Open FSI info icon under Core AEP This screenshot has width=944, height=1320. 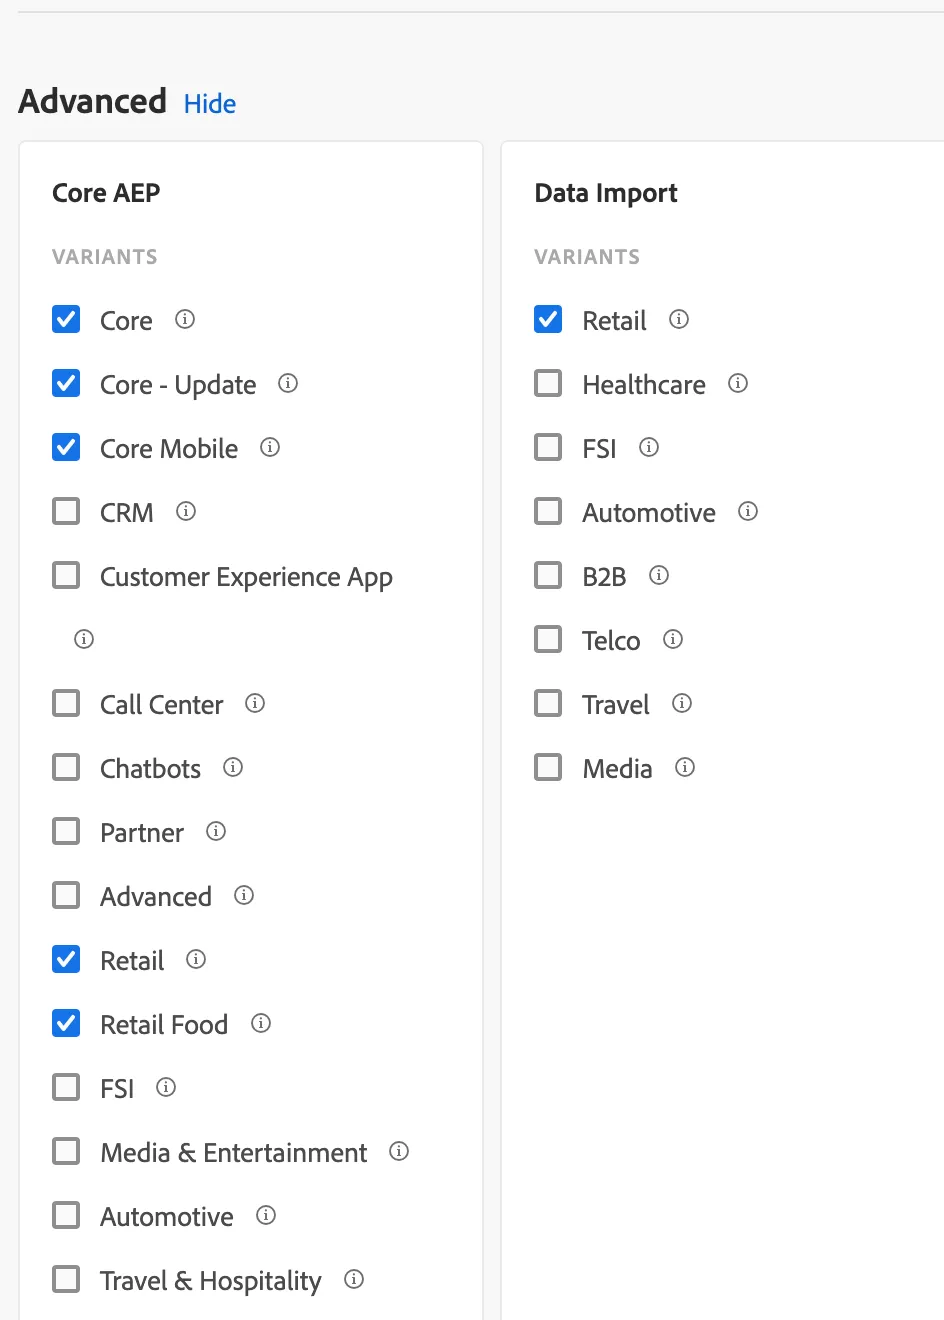point(166,1087)
